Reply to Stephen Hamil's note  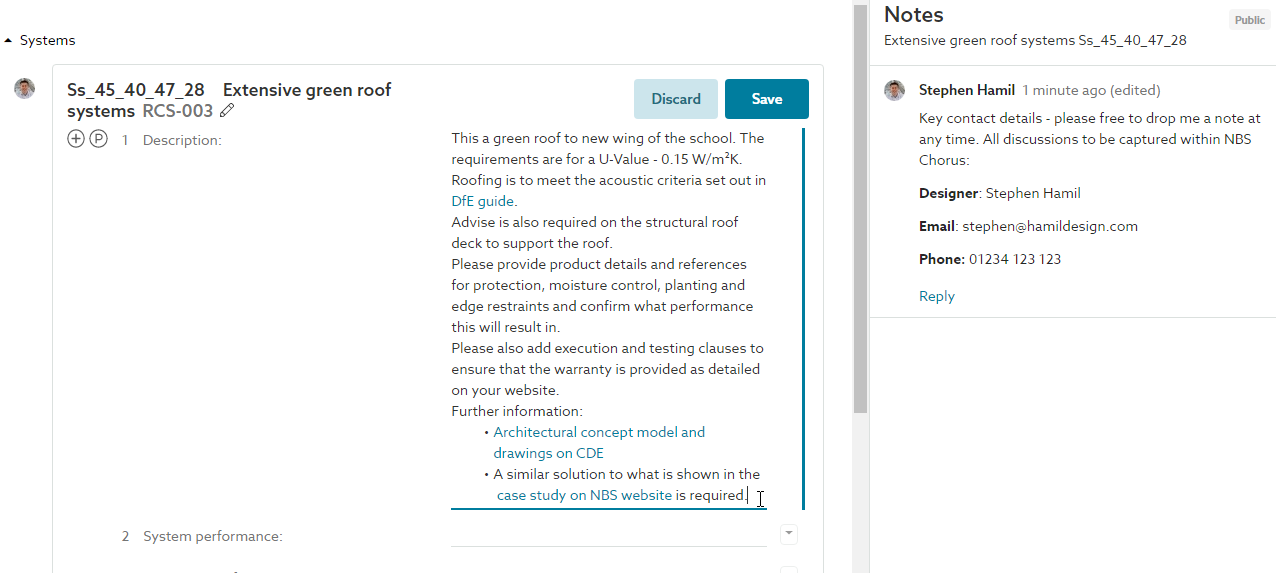pyautogui.click(x=937, y=296)
